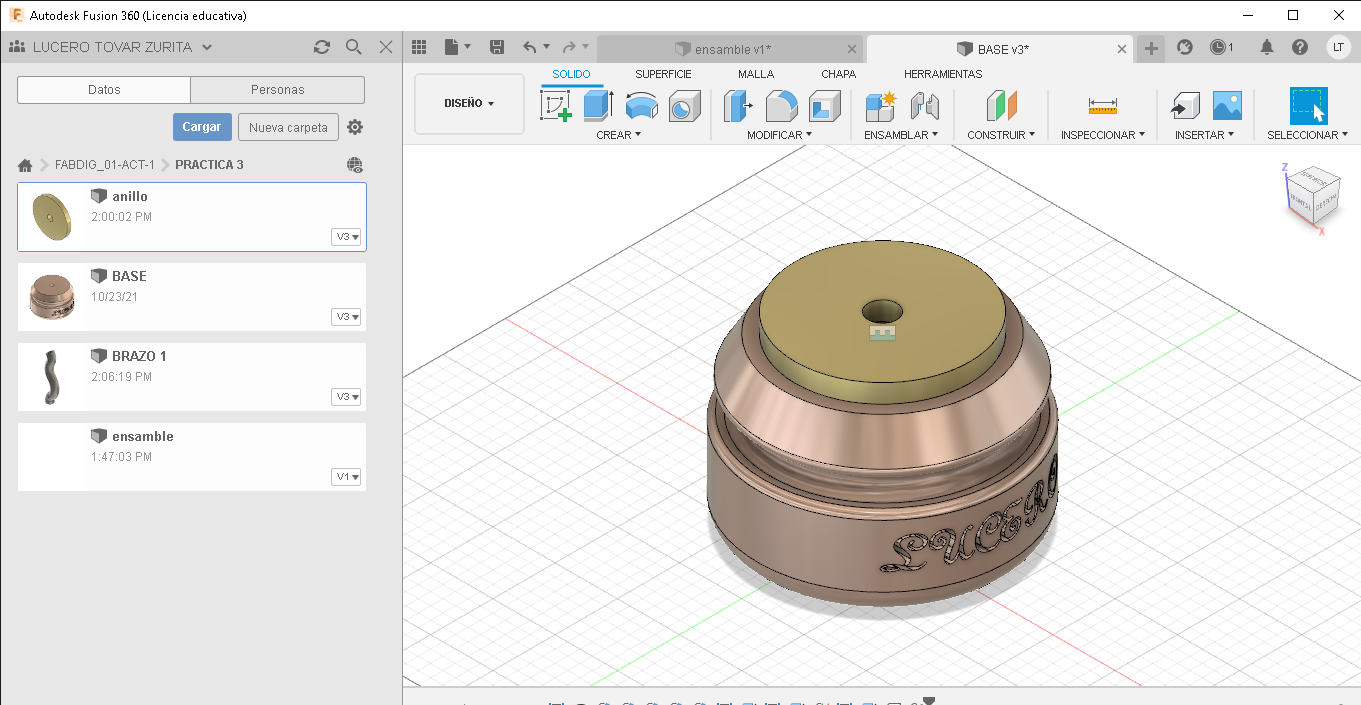The width and height of the screenshot is (1361, 705).
Task: Click the Measure ruler icon
Action: point(1103,106)
